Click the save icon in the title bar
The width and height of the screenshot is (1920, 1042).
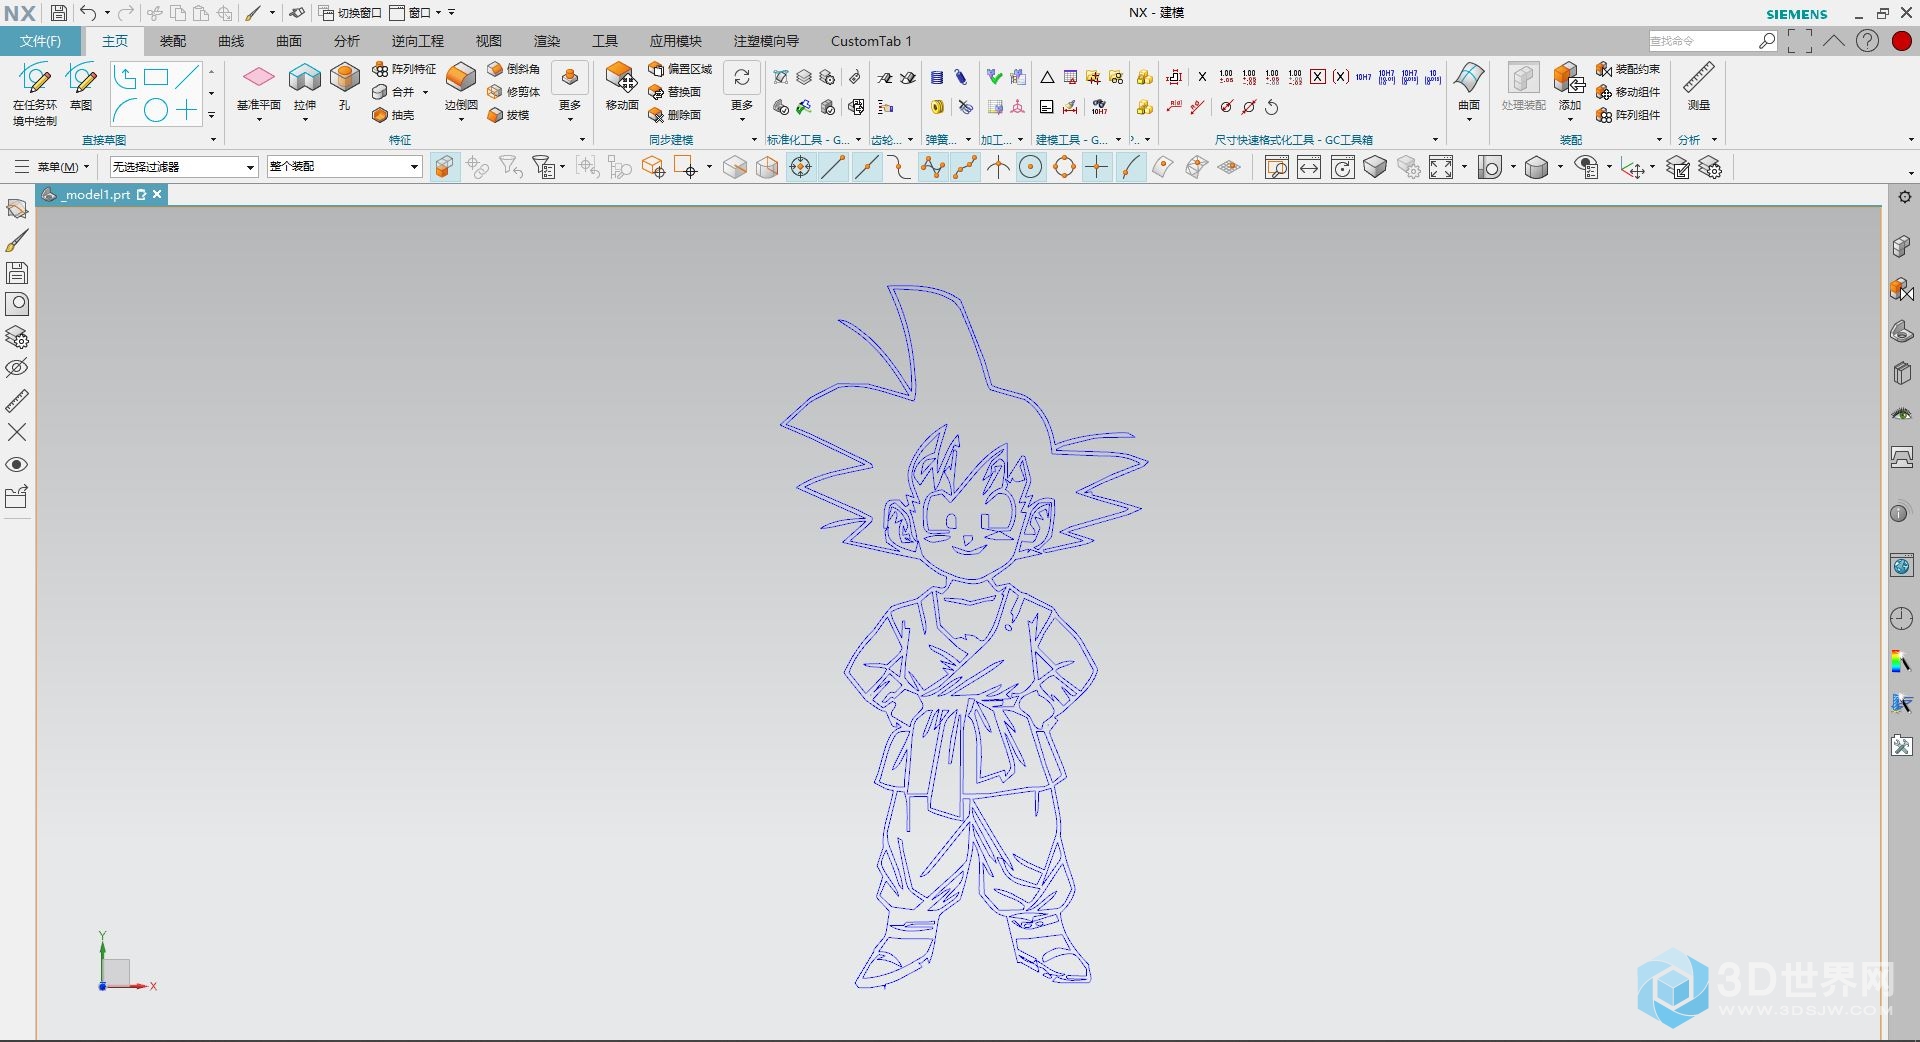[x=59, y=13]
